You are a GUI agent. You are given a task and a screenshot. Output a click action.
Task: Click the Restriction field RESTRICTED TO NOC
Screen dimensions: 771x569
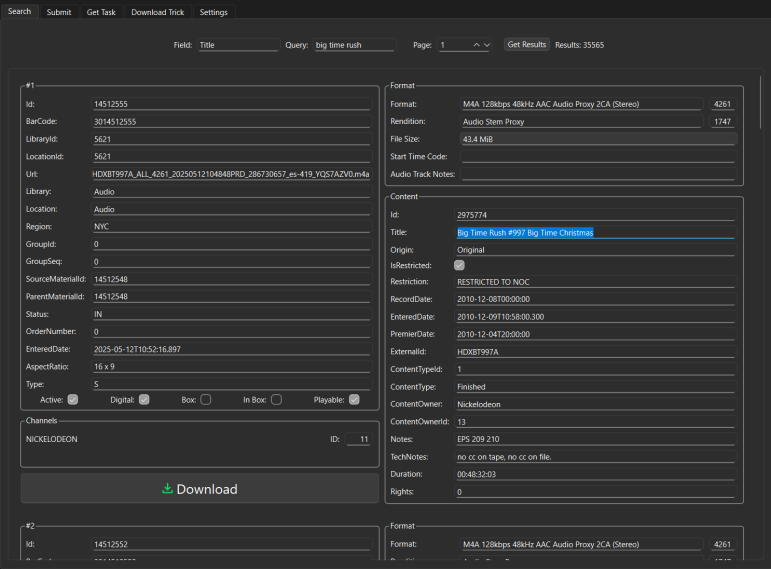point(595,282)
